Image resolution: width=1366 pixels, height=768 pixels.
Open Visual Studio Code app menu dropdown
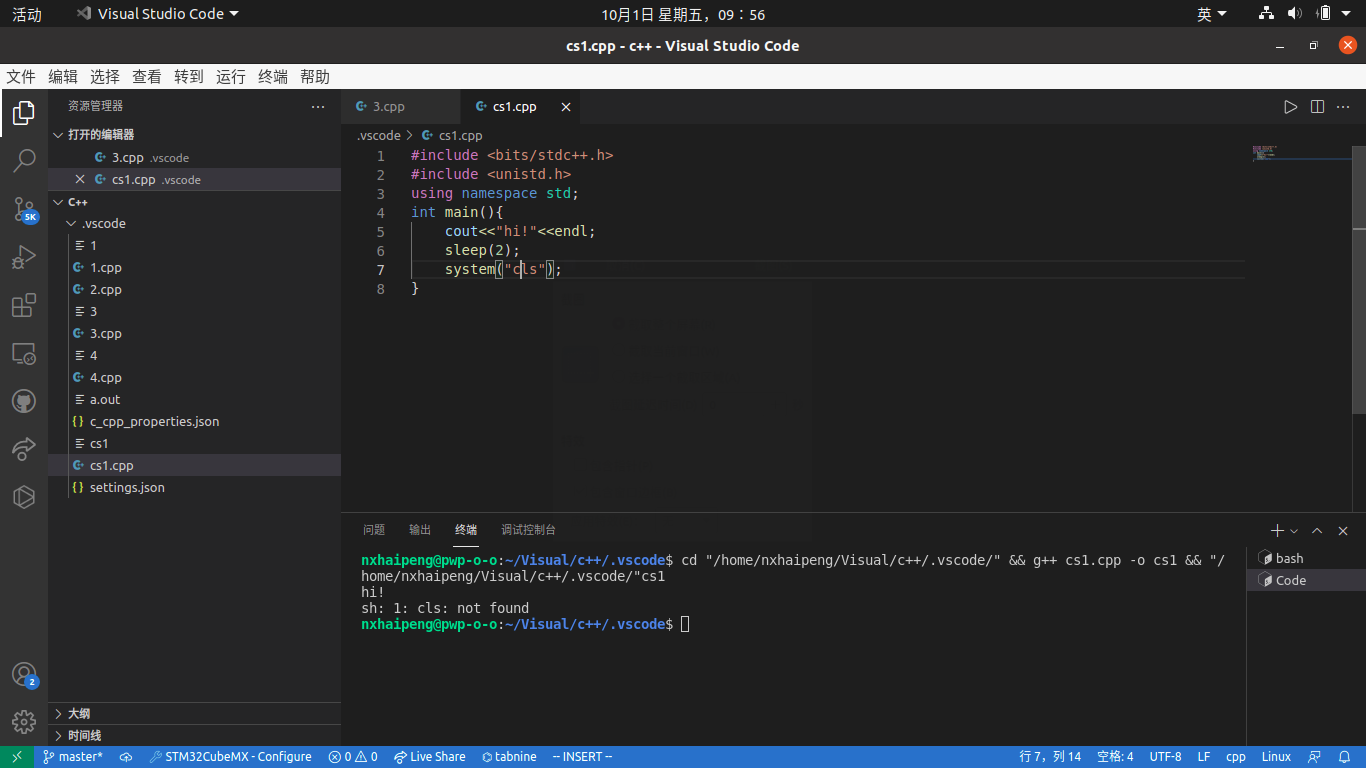point(158,14)
